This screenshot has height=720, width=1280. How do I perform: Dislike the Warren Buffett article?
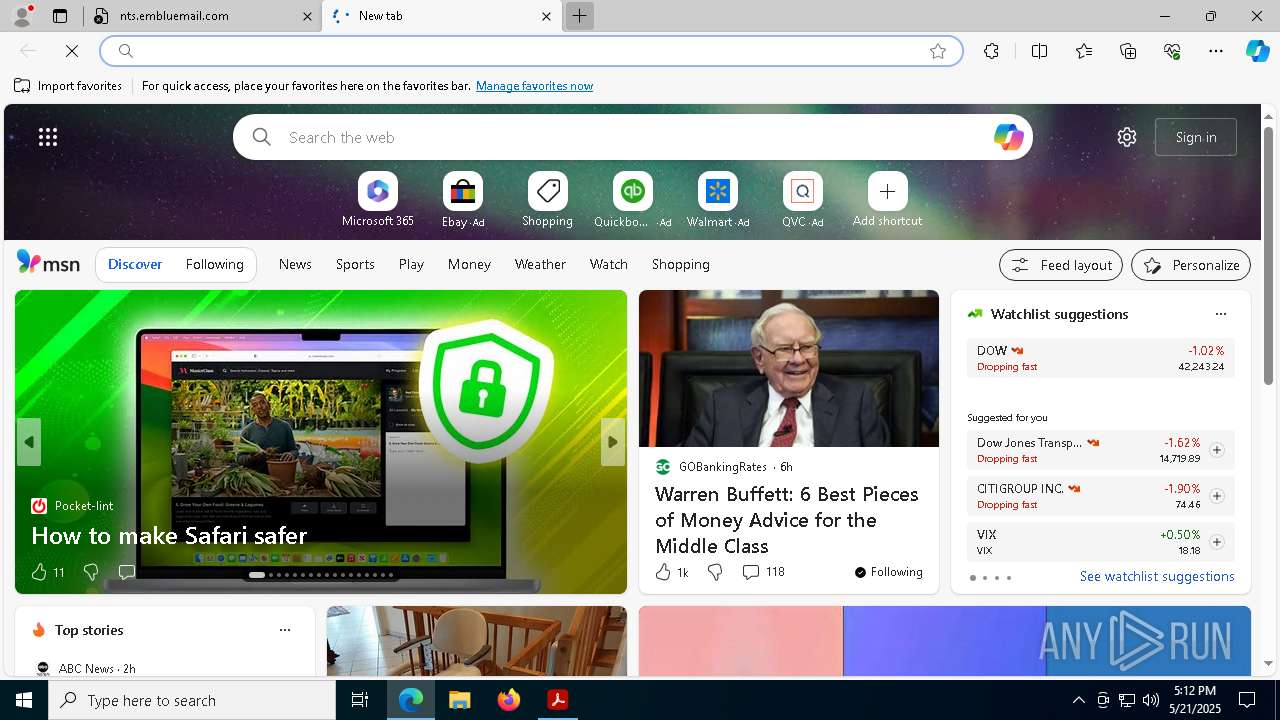715,572
